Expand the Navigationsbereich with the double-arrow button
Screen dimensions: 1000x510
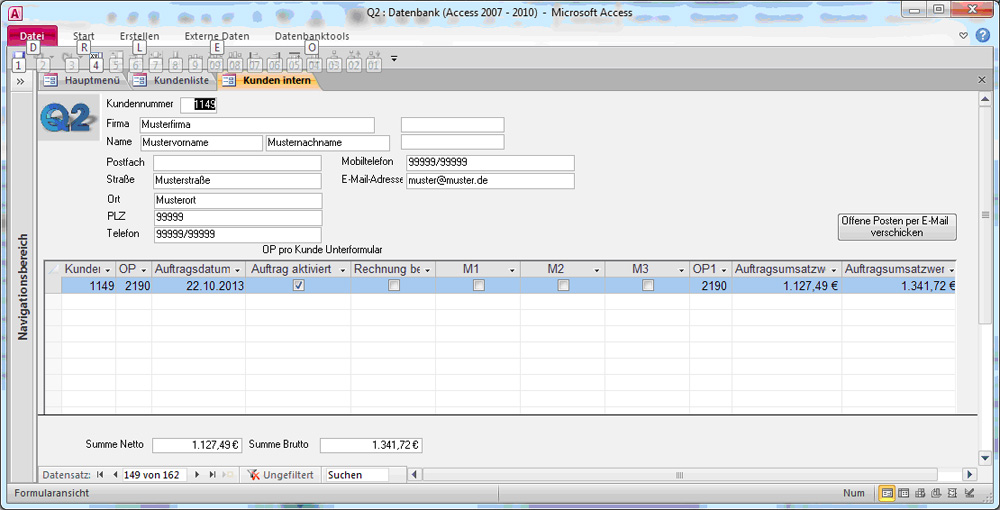click(20, 82)
